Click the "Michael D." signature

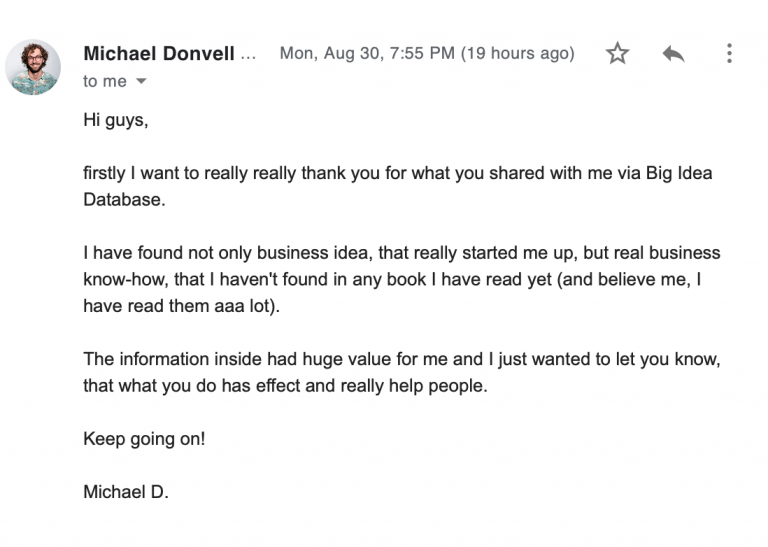[126, 492]
